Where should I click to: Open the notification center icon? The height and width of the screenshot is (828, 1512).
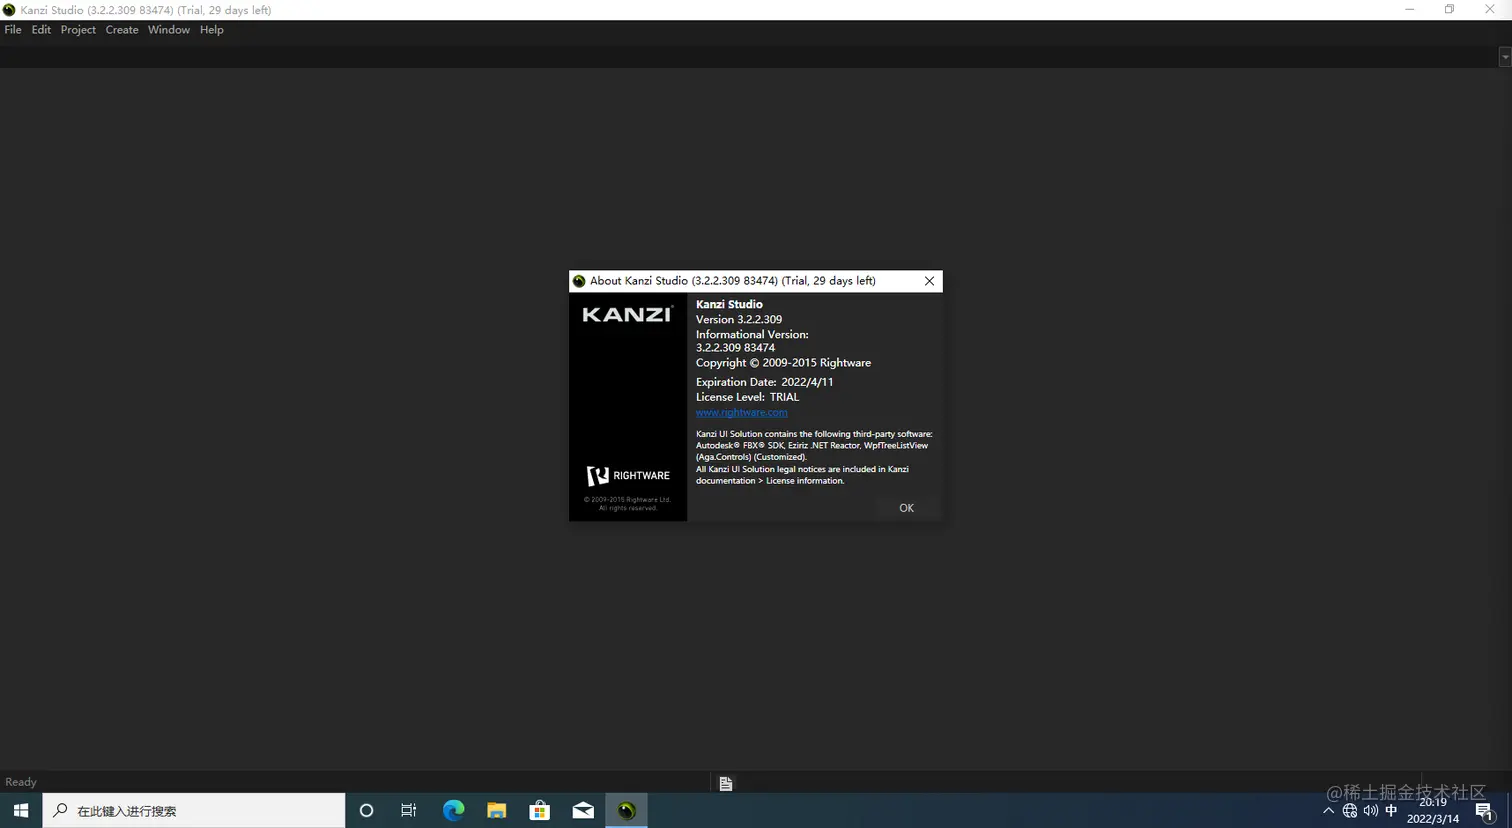click(1485, 811)
